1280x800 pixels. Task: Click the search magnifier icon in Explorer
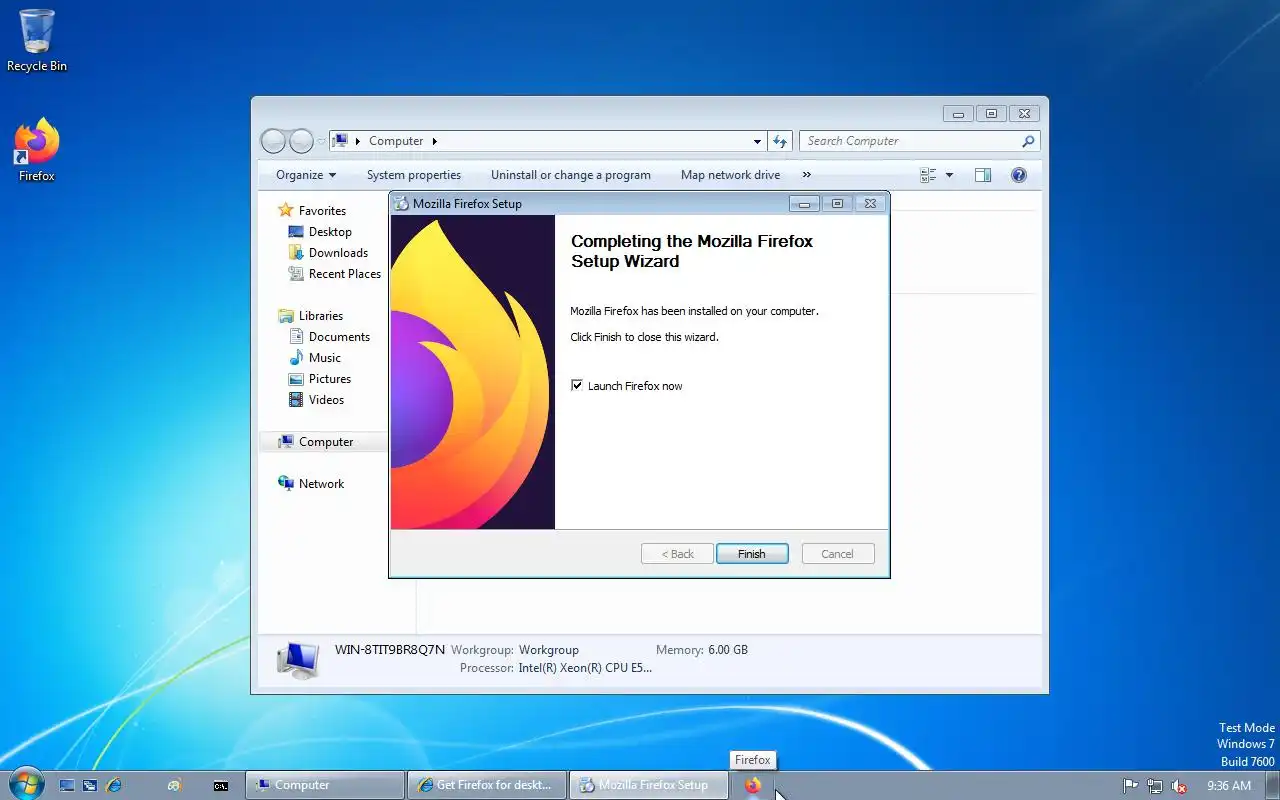pos(1028,141)
